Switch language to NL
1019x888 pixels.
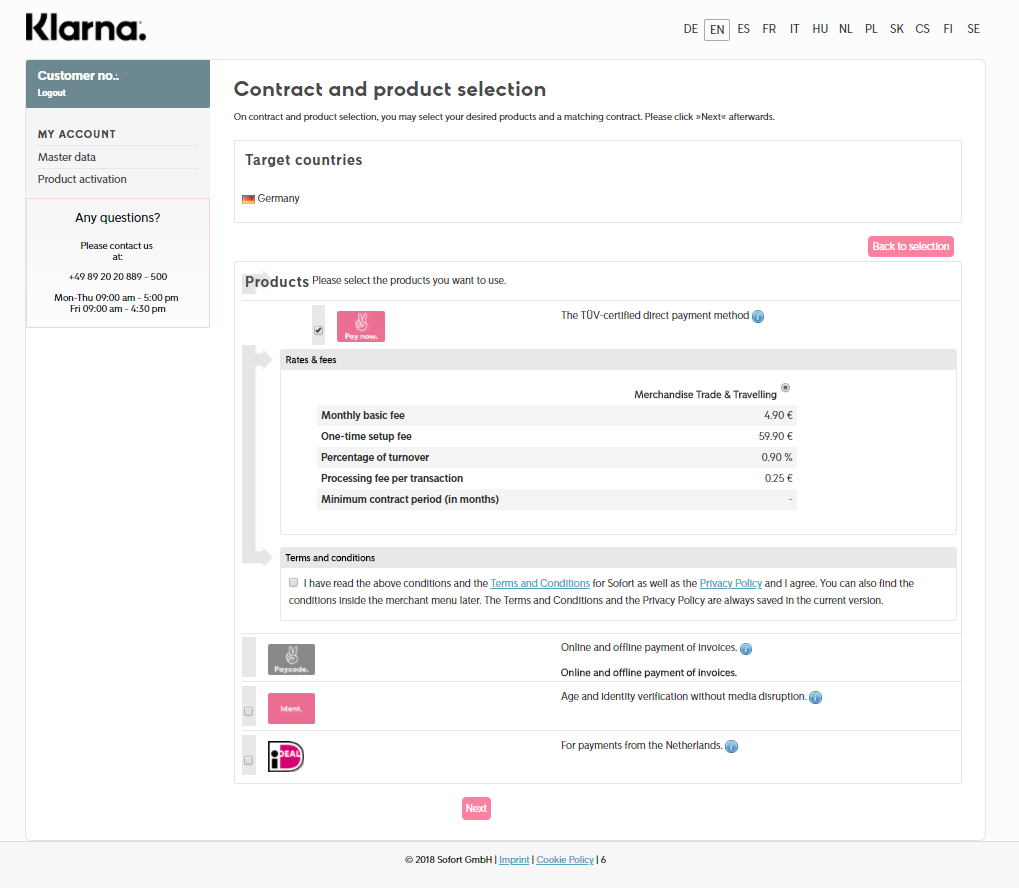point(845,29)
